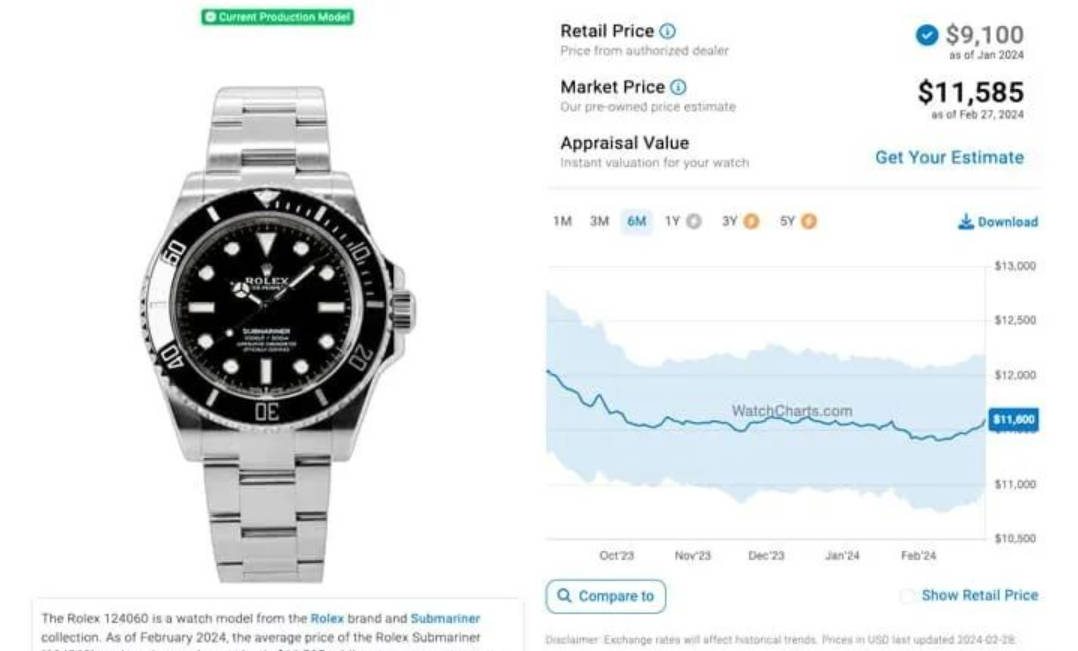
Task: Click the Rolex Submariner watch image
Action: 277,334
